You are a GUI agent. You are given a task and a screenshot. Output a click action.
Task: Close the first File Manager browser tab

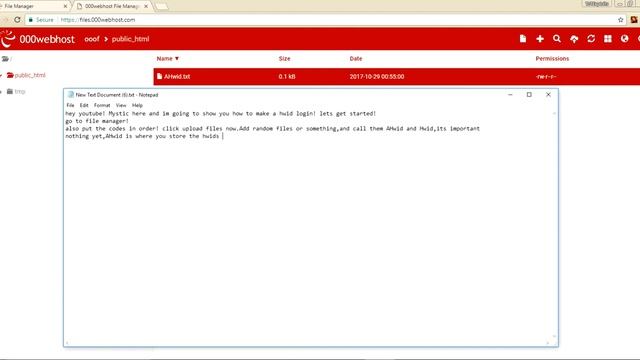coord(65,6)
